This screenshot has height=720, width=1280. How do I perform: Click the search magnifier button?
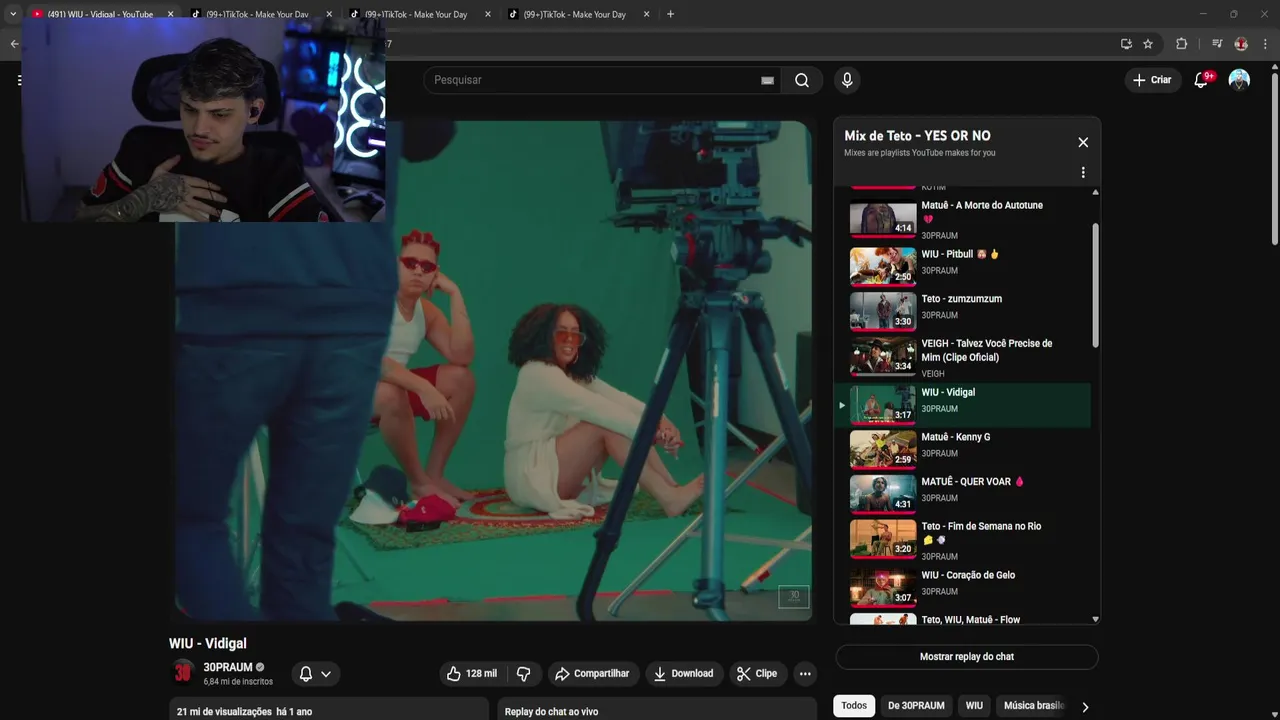click(x=802, y=80)
